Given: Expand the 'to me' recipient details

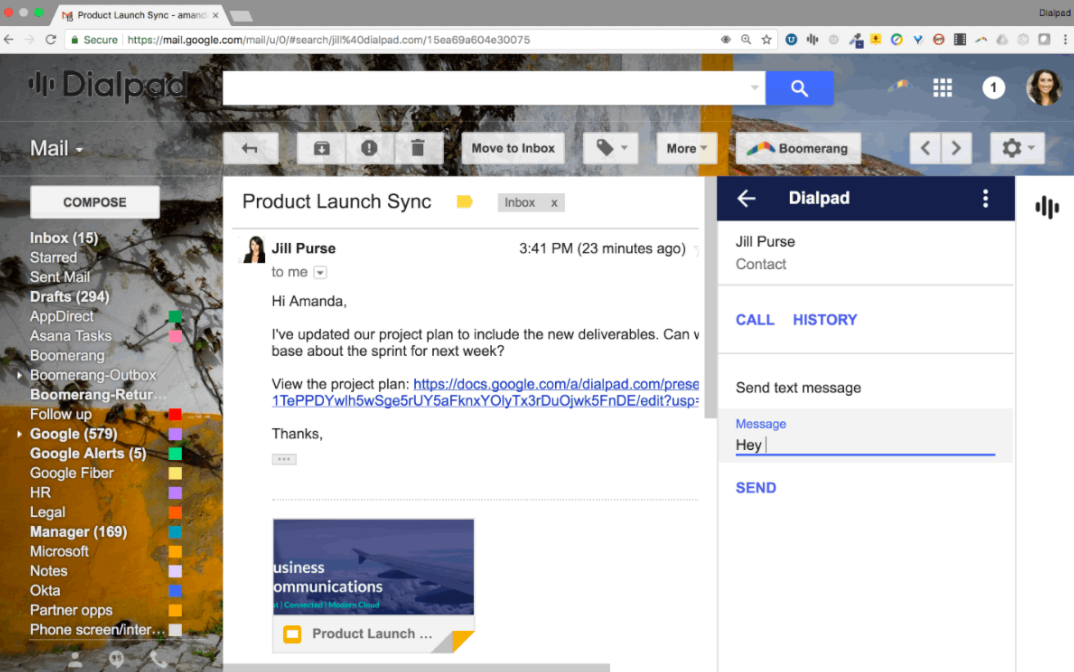Looking at the screenshot, I should [319, 271].
